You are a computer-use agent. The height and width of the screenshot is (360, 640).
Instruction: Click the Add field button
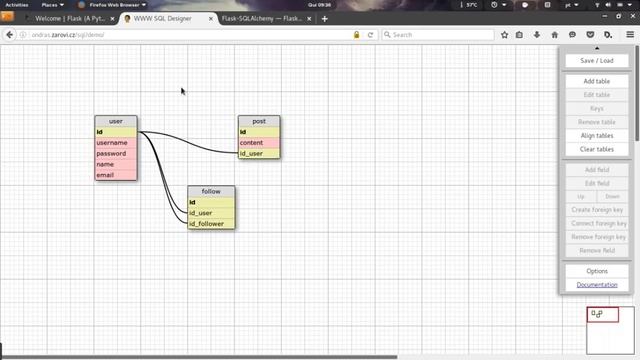(597, 170)
